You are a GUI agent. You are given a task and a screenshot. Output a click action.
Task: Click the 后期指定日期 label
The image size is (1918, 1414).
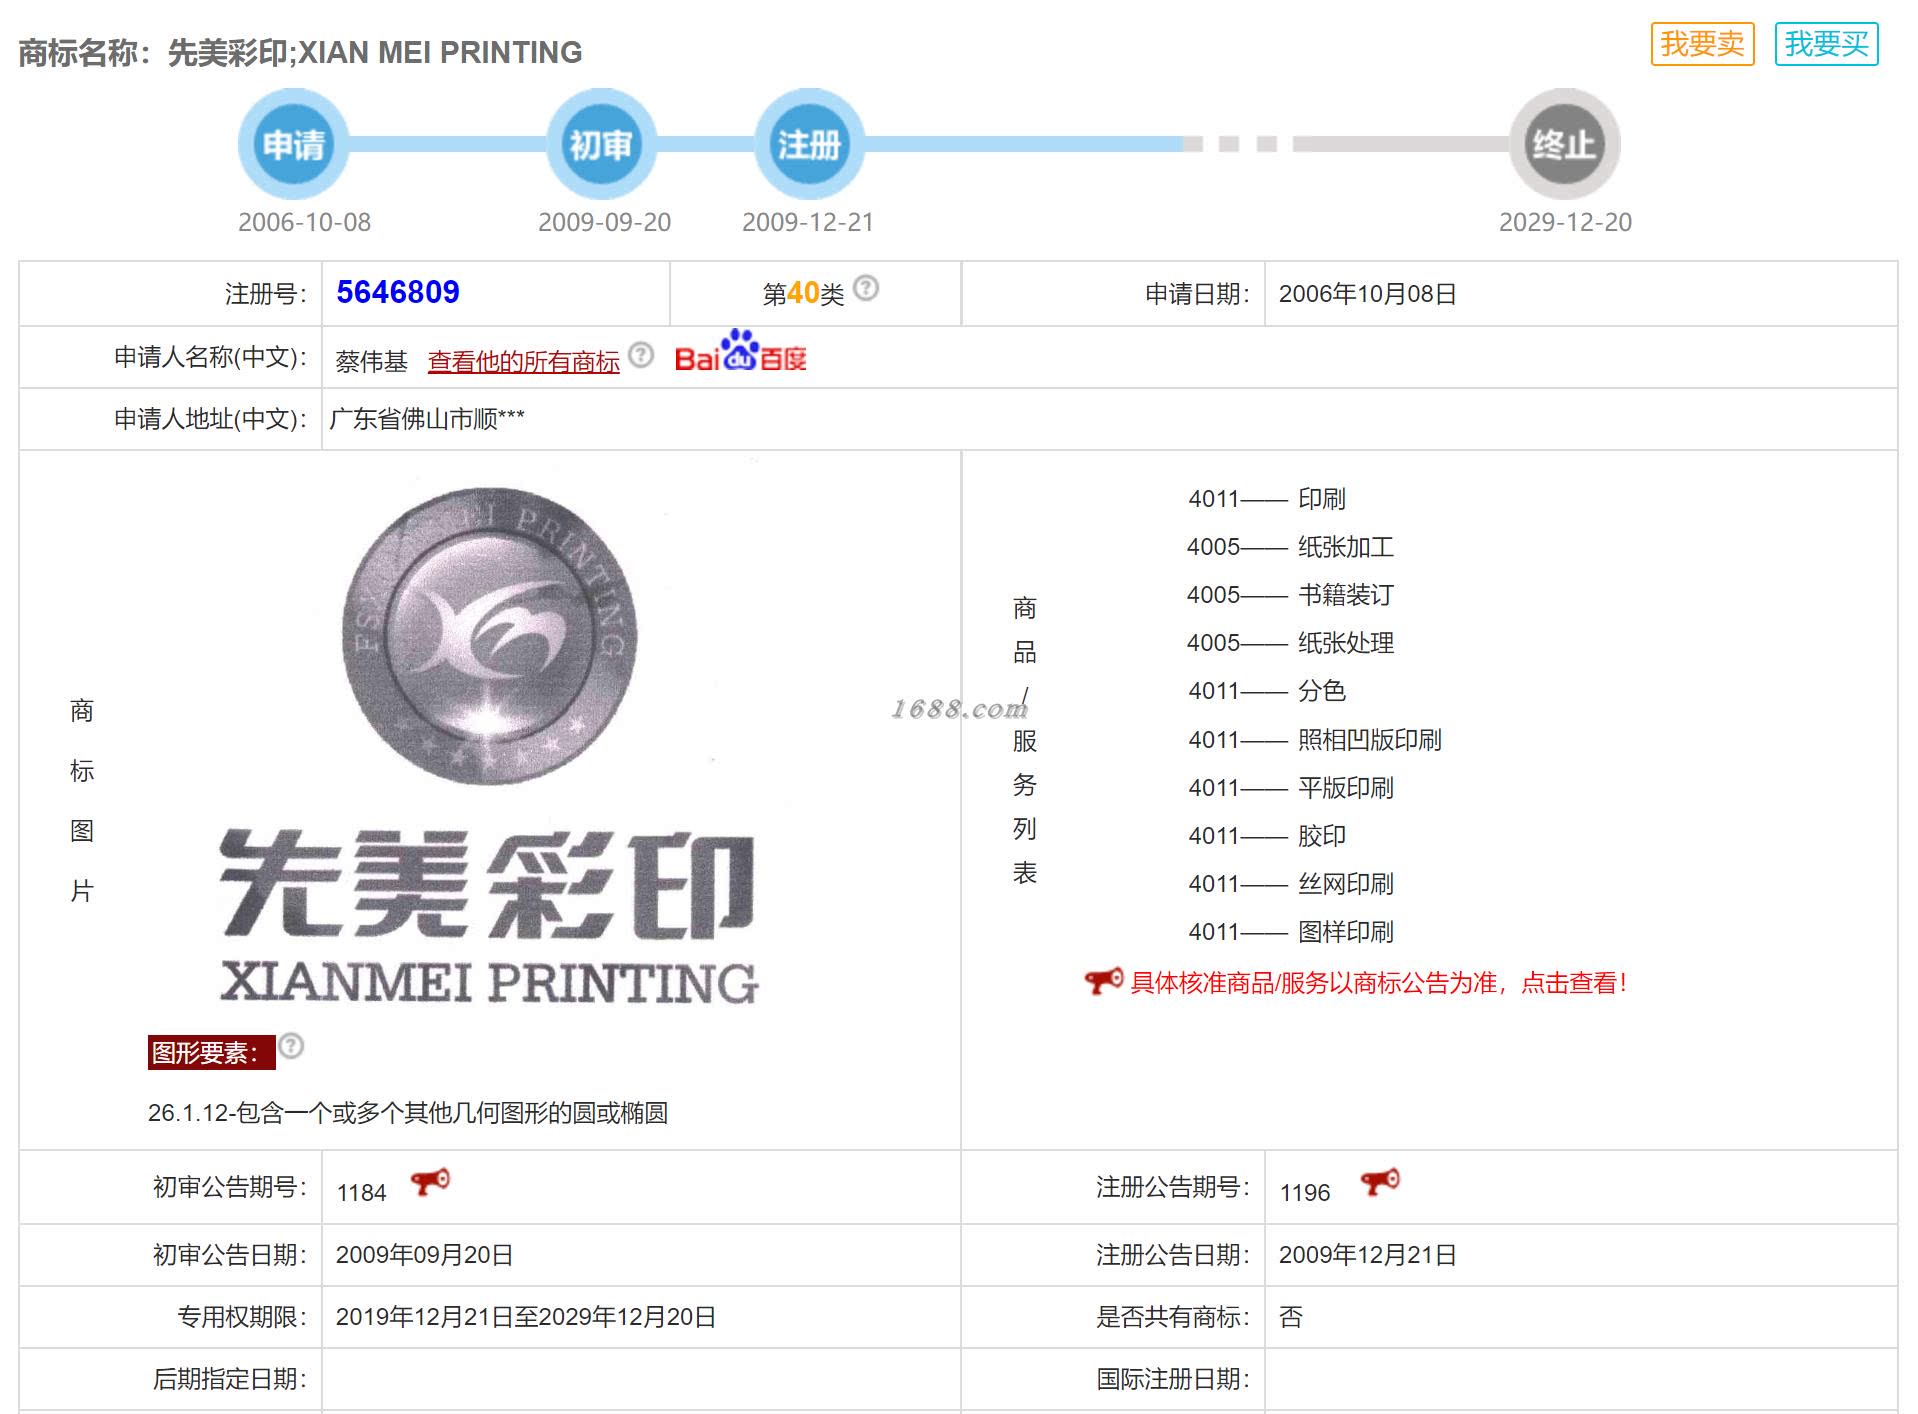coord(229,1379)
